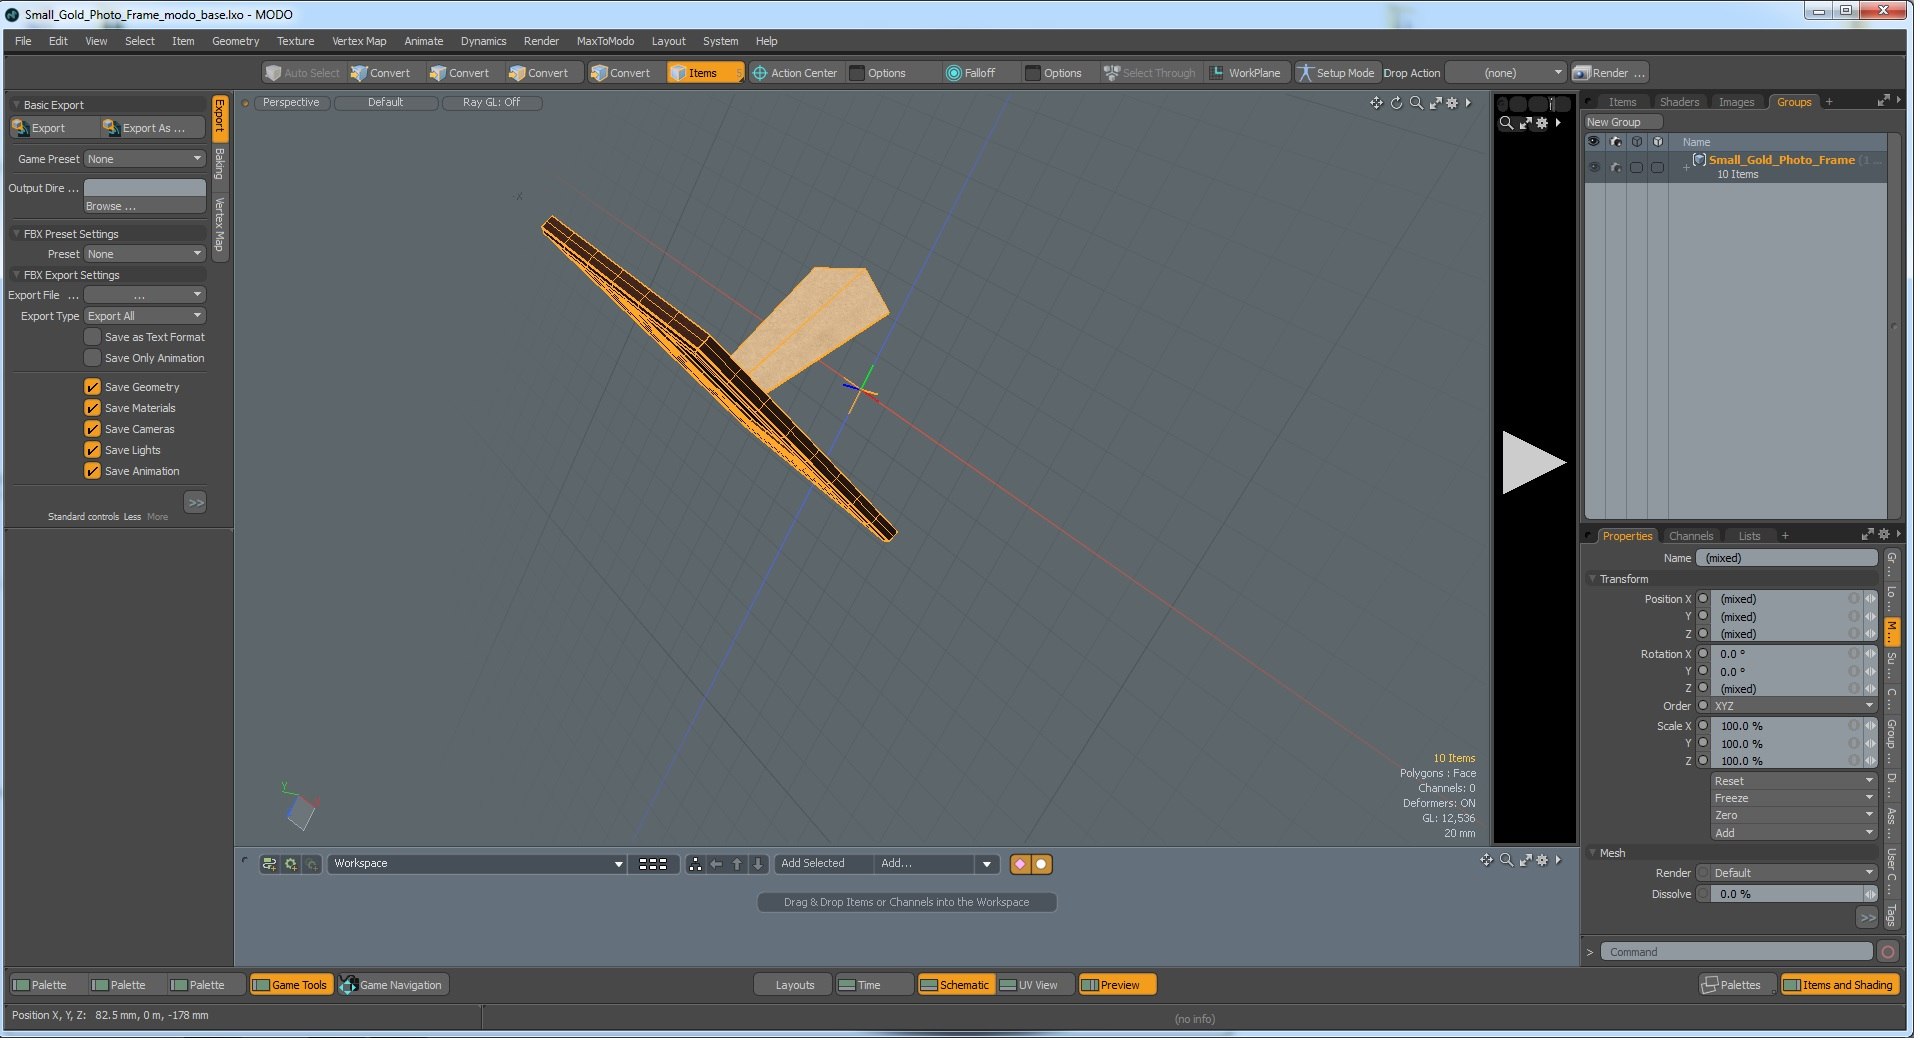Screen dimensions: 1920x1040
Task: Switch to the Shaders tab
Action: [1679, 102]
